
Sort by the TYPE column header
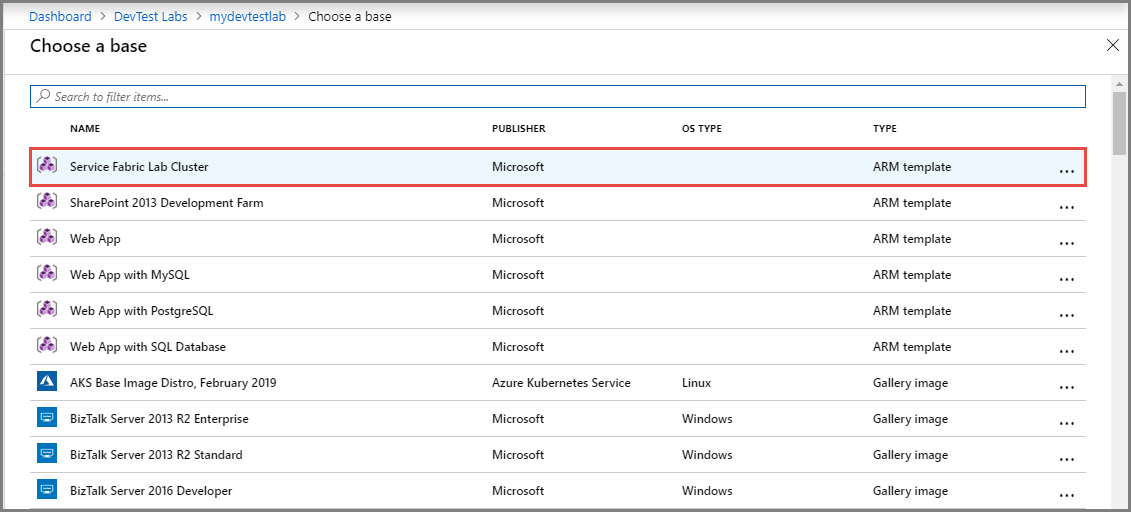(x=885, y=128)
